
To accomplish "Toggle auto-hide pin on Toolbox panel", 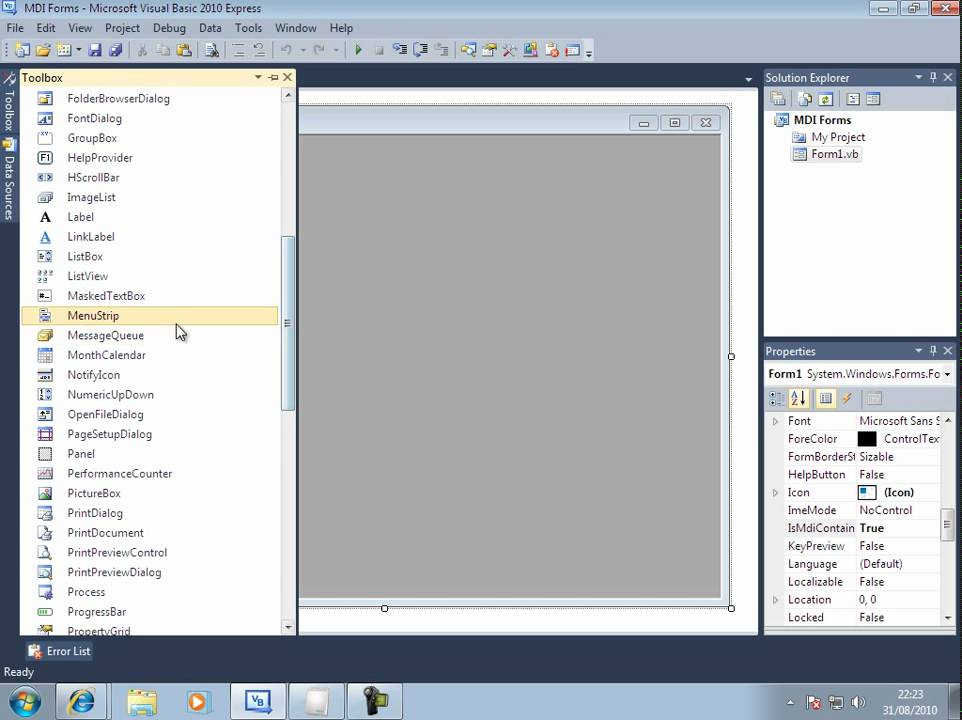I will (x=274, y=77).
